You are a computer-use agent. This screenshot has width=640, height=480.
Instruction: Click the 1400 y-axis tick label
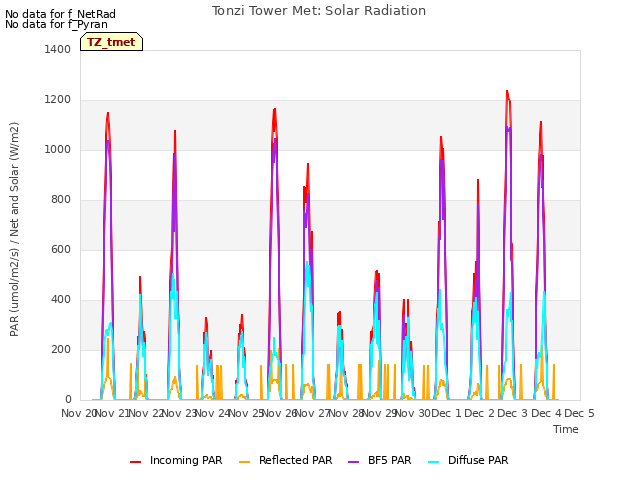pyautogui.click(x=58, y=49)
